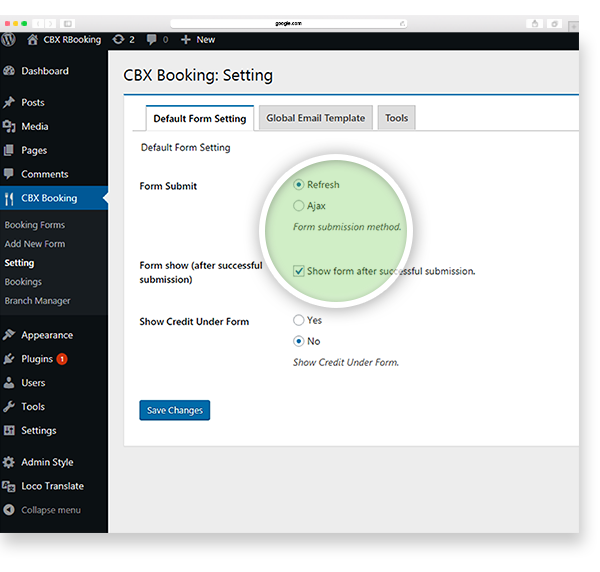Click the Collapse menu arrow icon
This screenshot has width=600, height=572.
(9, 510)
